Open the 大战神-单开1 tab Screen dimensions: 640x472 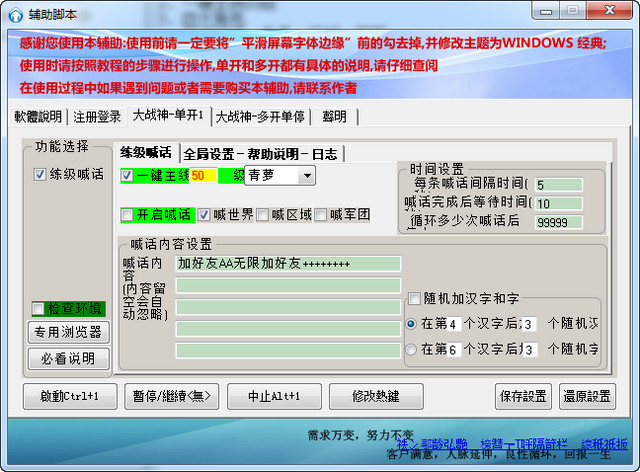169,116
